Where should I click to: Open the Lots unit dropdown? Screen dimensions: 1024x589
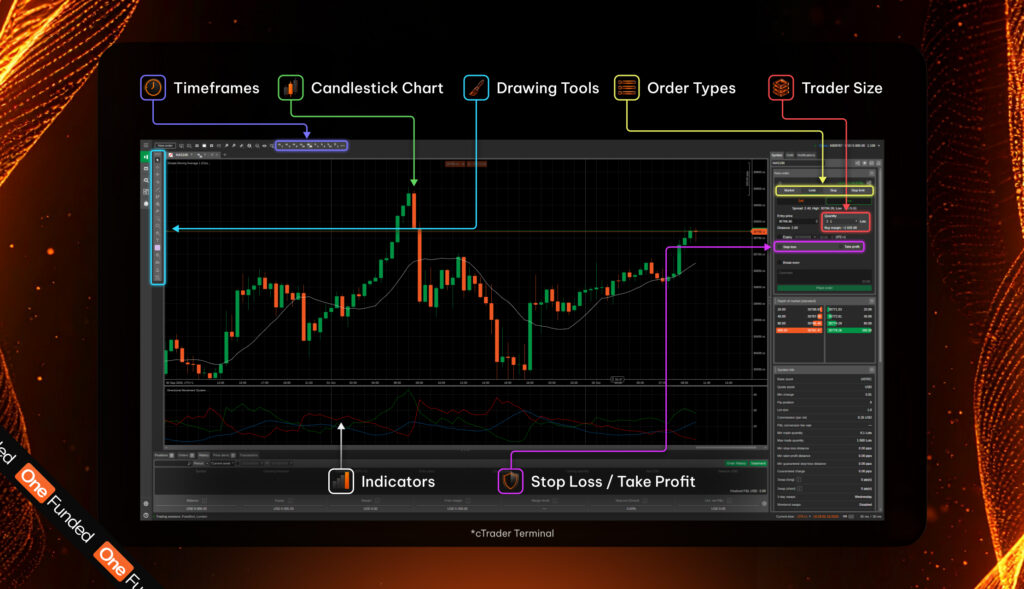click(863, 221)
